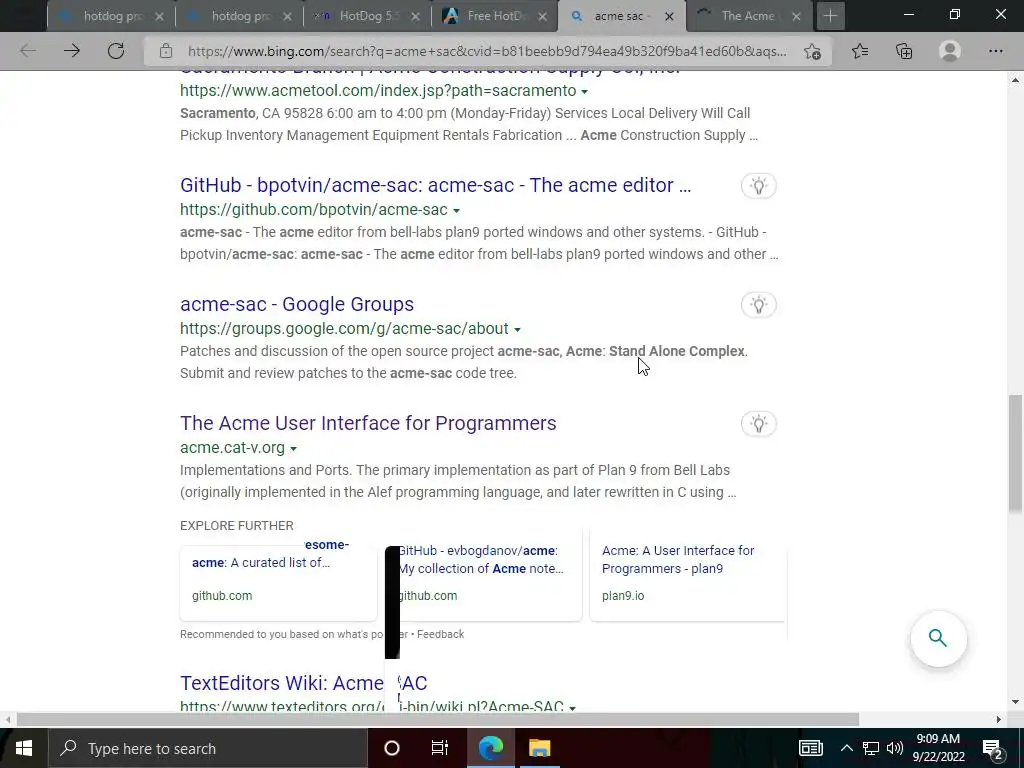The height and width of the screenshot is (768, 1024).
Task: Open the taskbar clock showing 9:09 AM
Action: 938,748
